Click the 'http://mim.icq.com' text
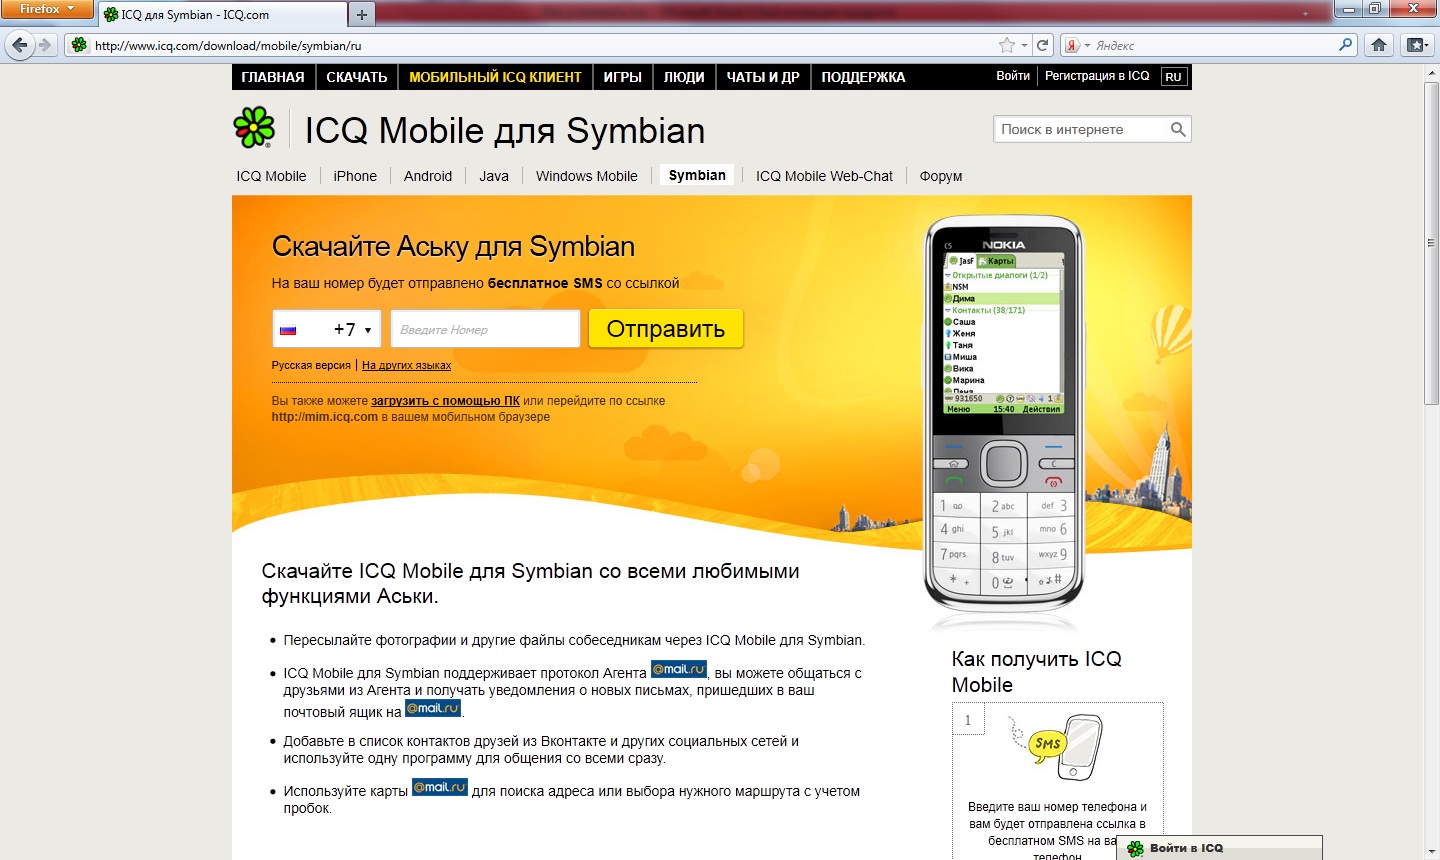The image size is (1440, 860). pos(325,417)
